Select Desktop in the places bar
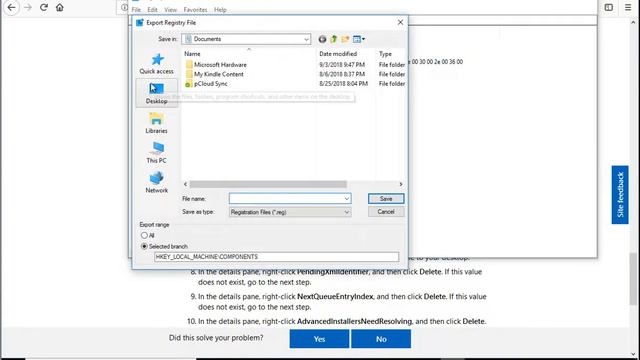 tap(157, 93)
